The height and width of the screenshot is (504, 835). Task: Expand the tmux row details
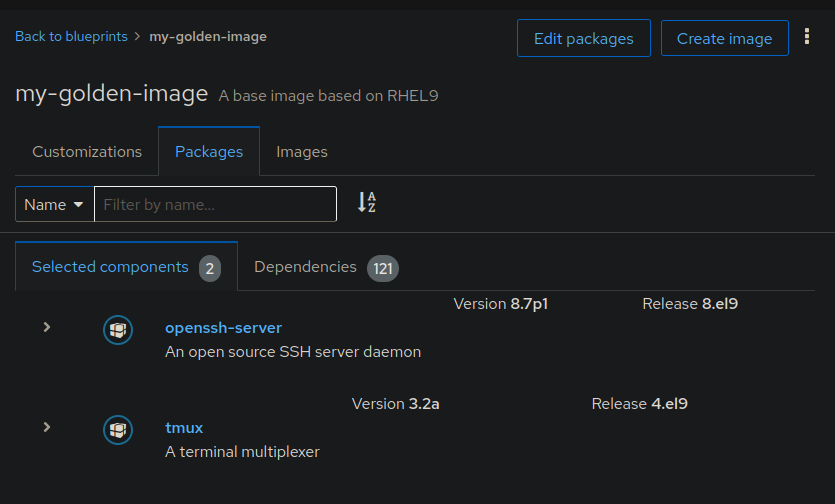pos(47,427)
